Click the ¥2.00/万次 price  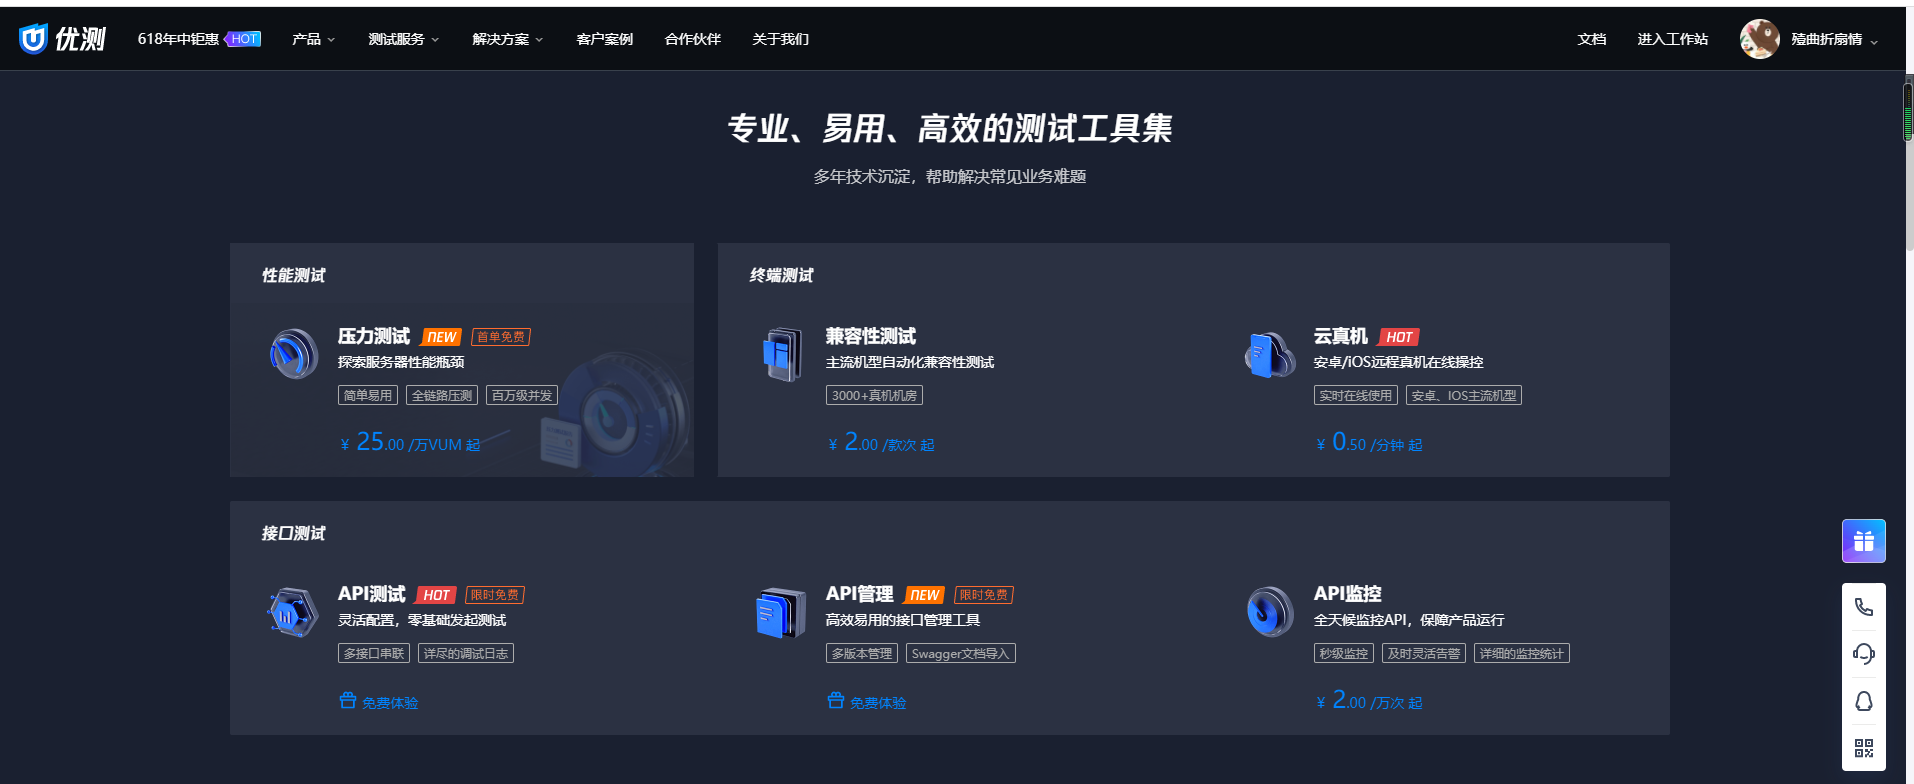point(1369,700)
